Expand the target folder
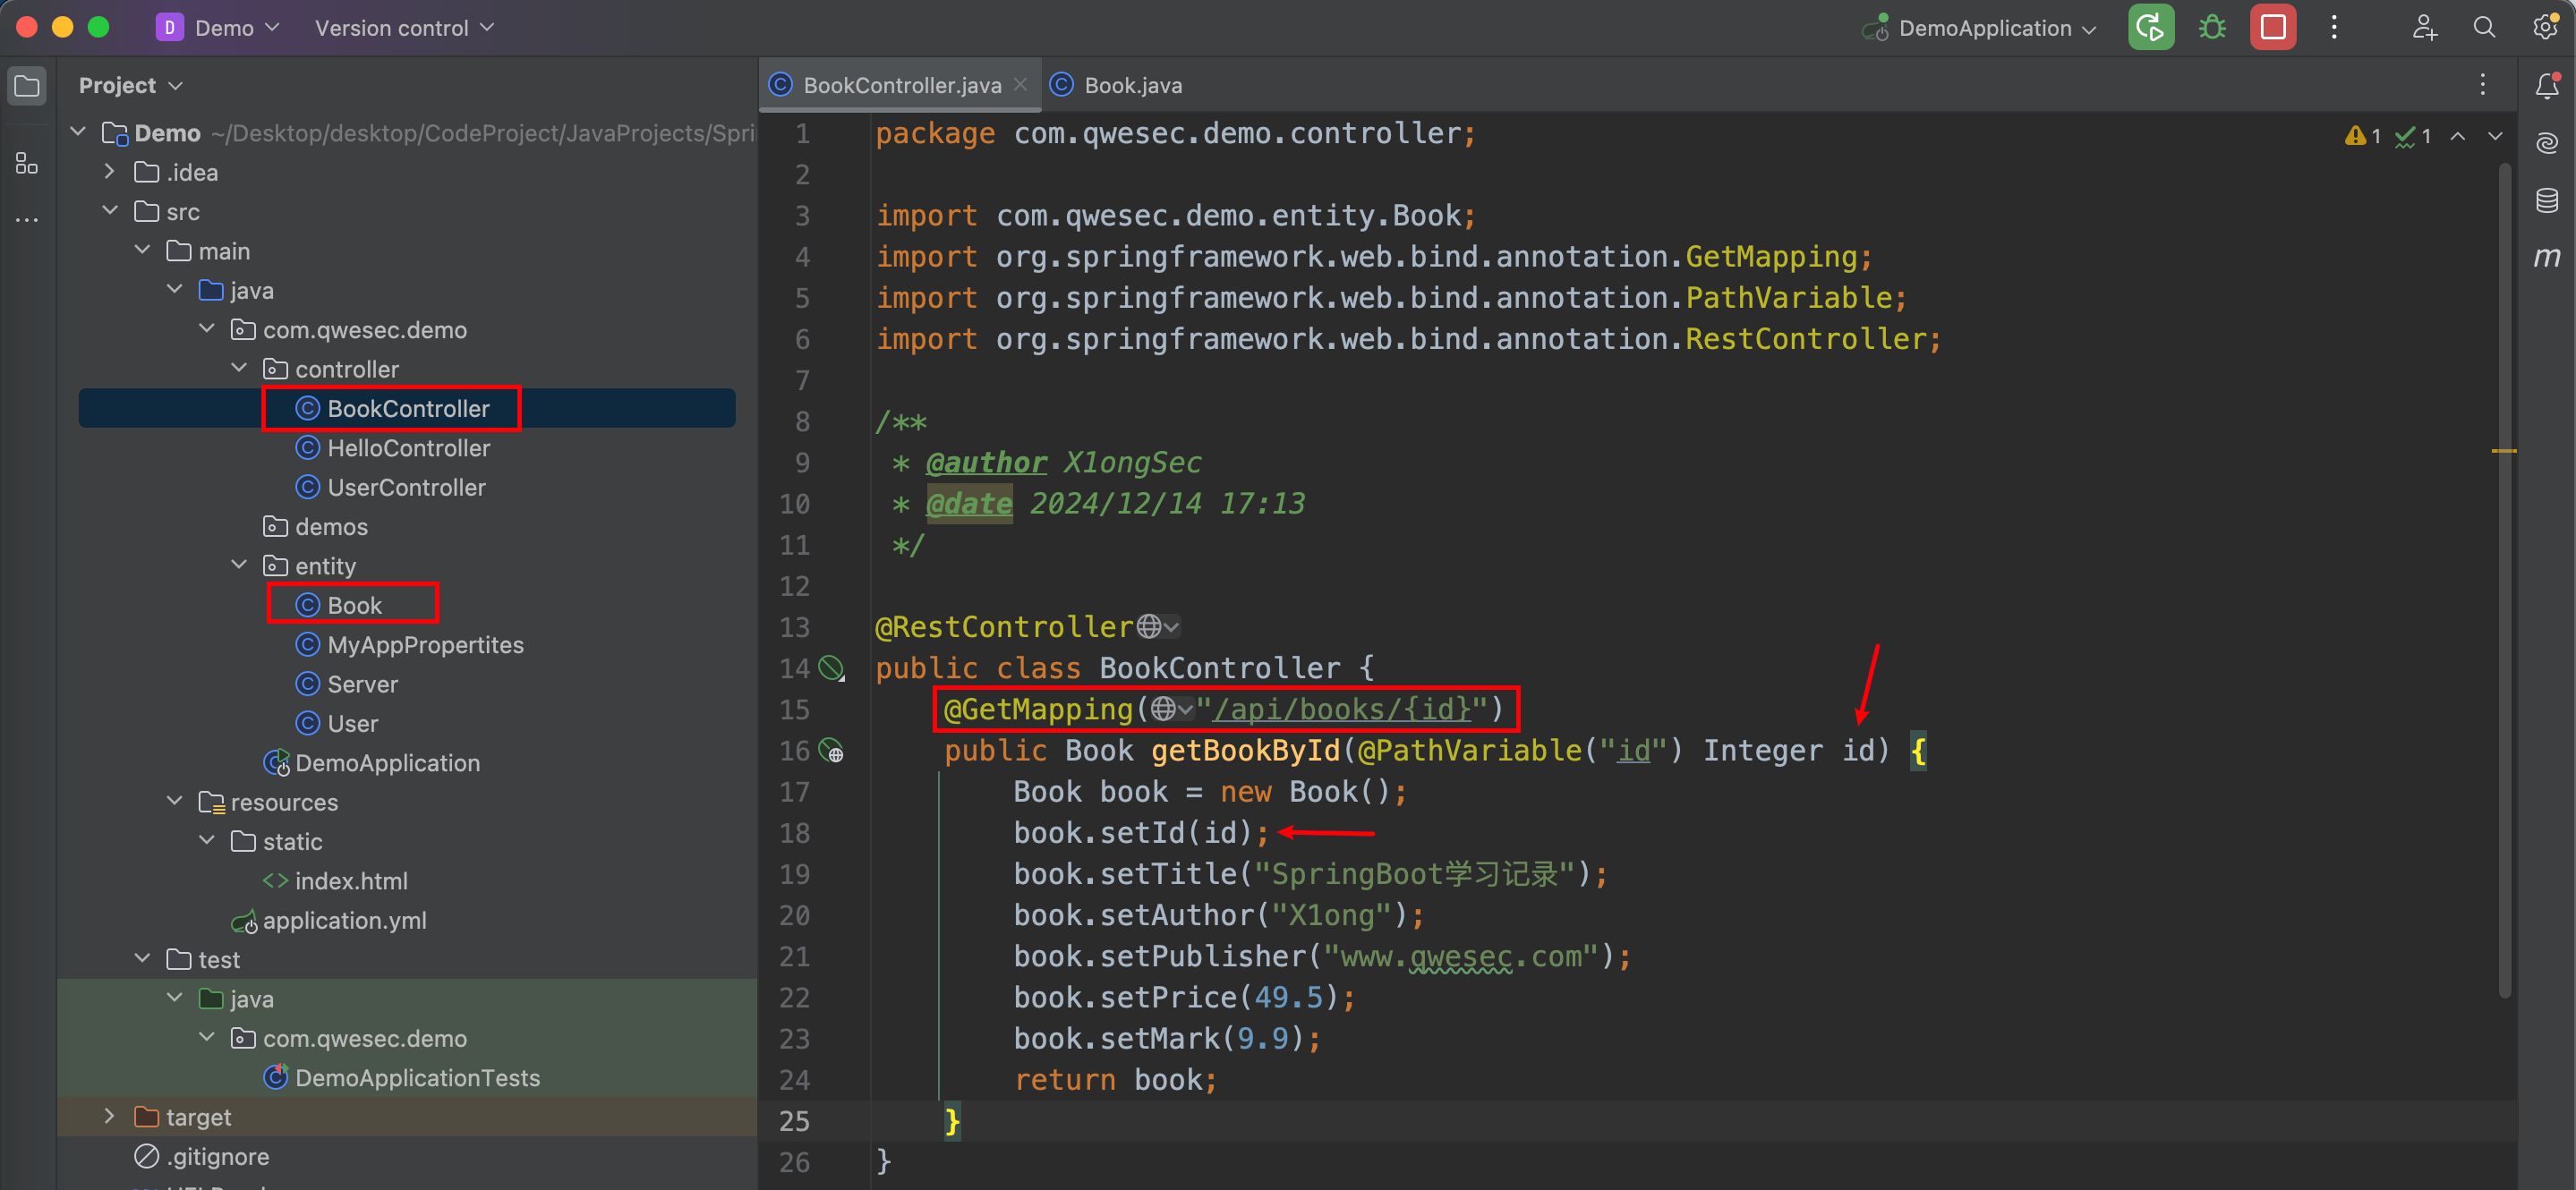Screen dimensions: 2576x1190 click(x=110, y=1116)
